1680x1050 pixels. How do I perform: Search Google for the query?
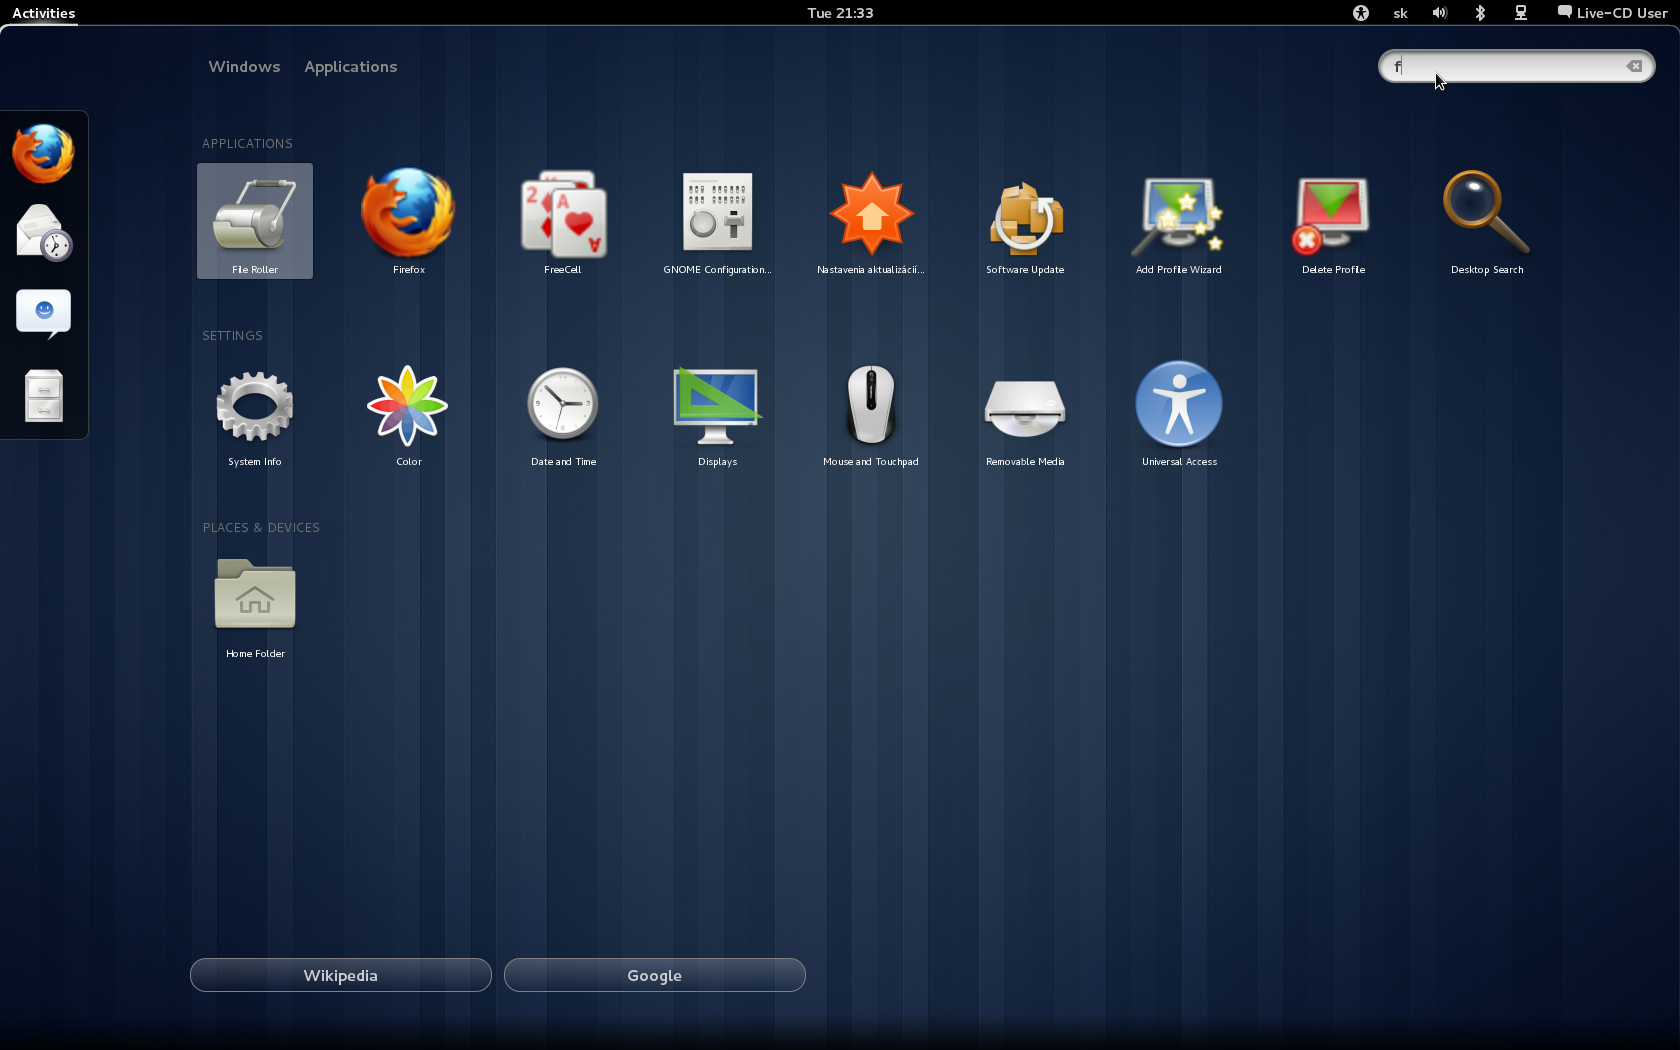point(655,975)
